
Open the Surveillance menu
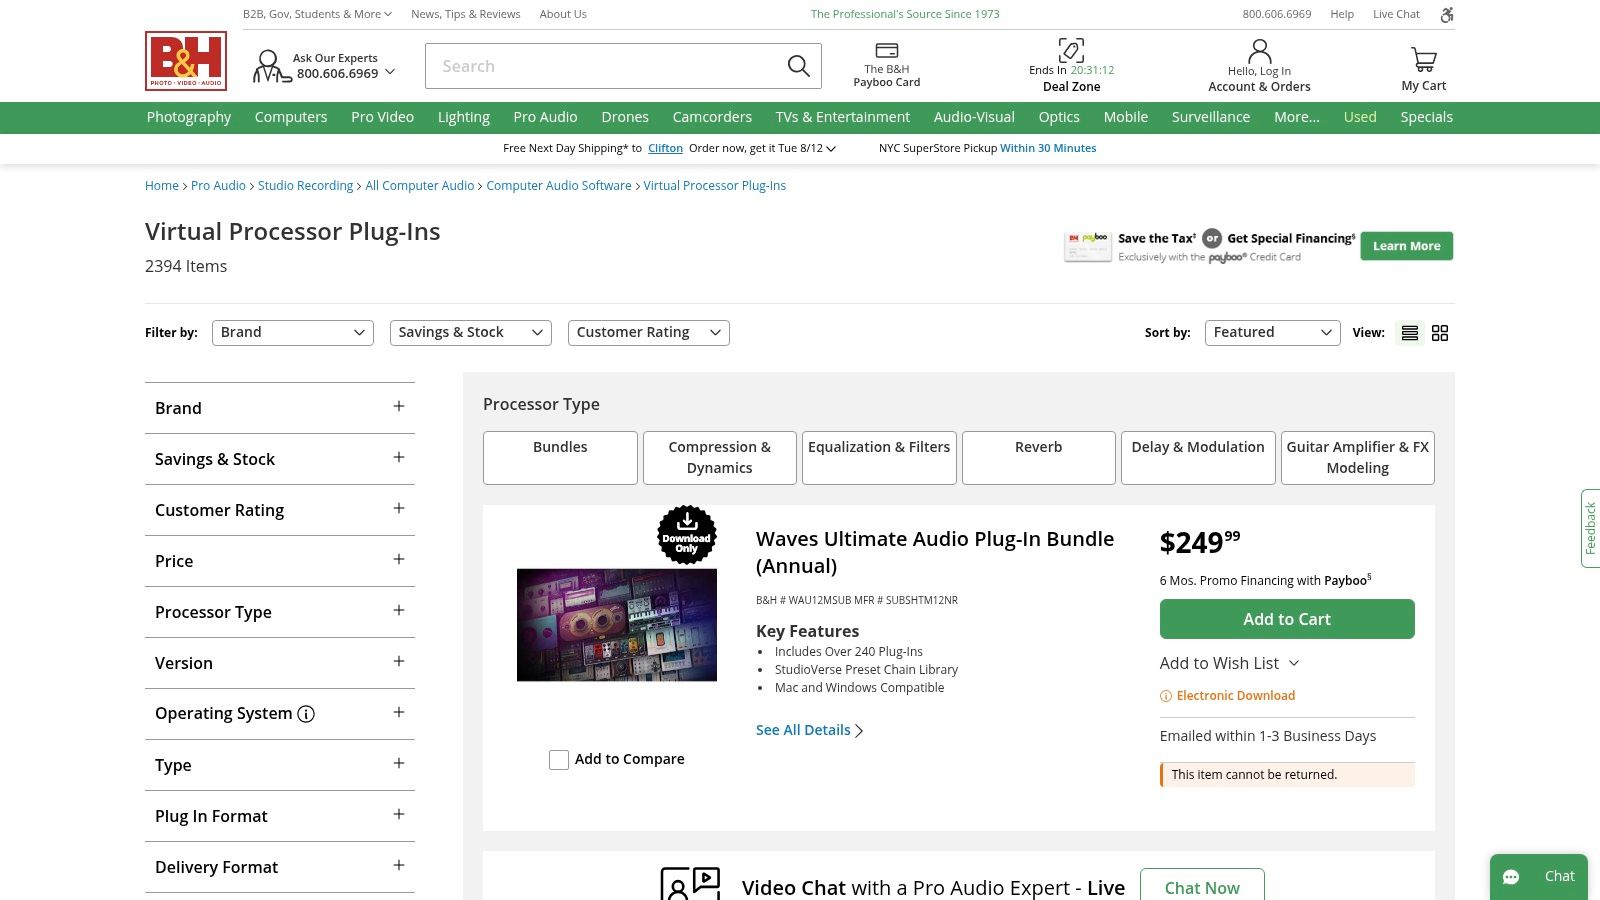coord(1211,117)
